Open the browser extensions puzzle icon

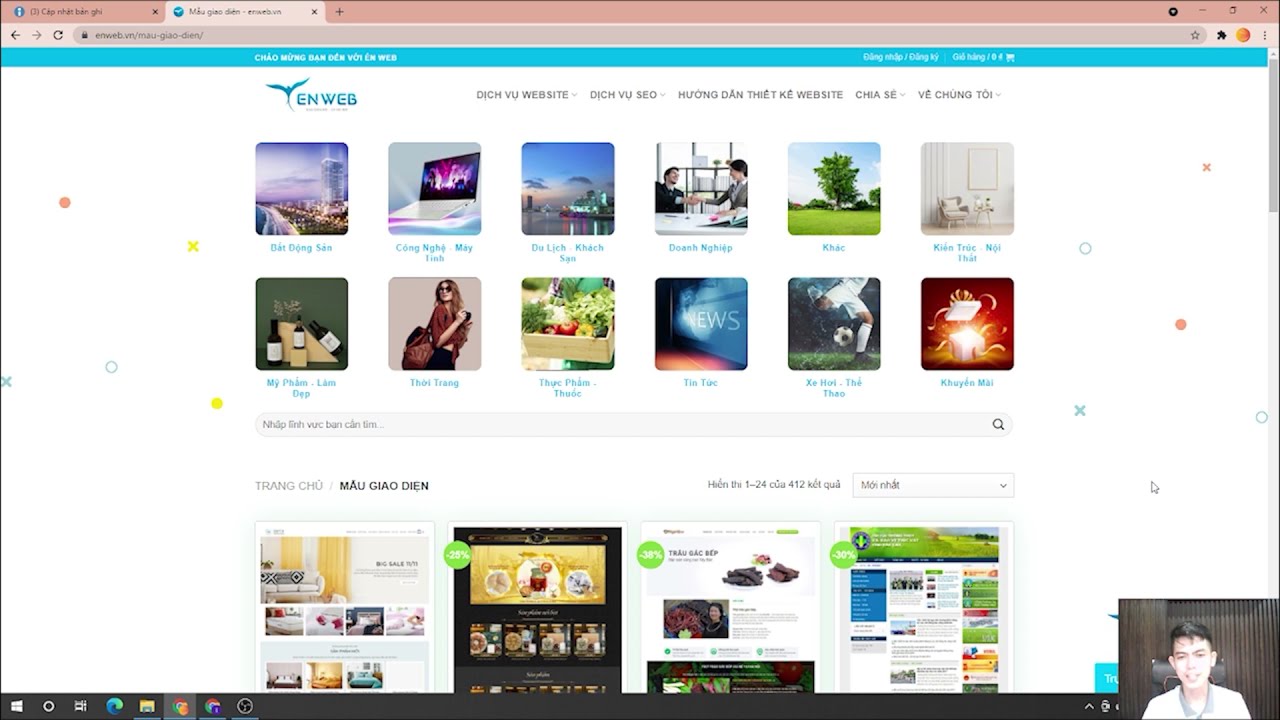coord(1221,35)
